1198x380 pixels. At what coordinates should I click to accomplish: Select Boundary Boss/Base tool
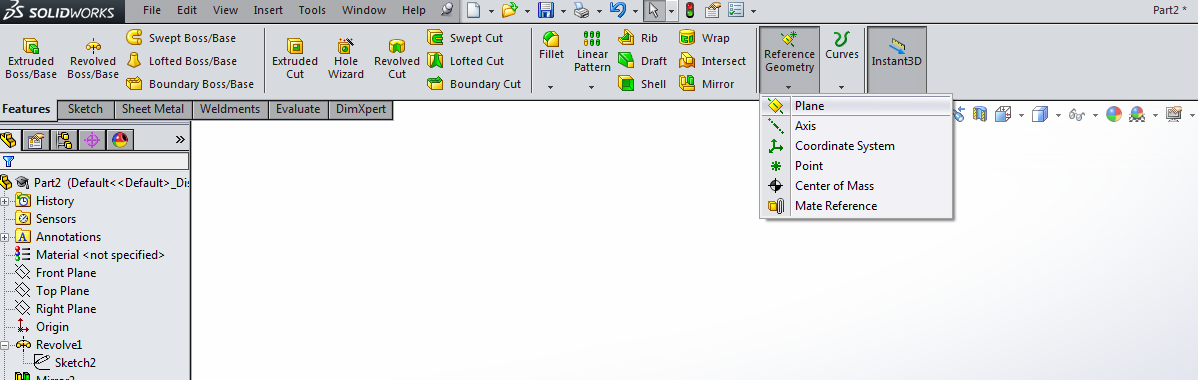(x=189, y=84)
